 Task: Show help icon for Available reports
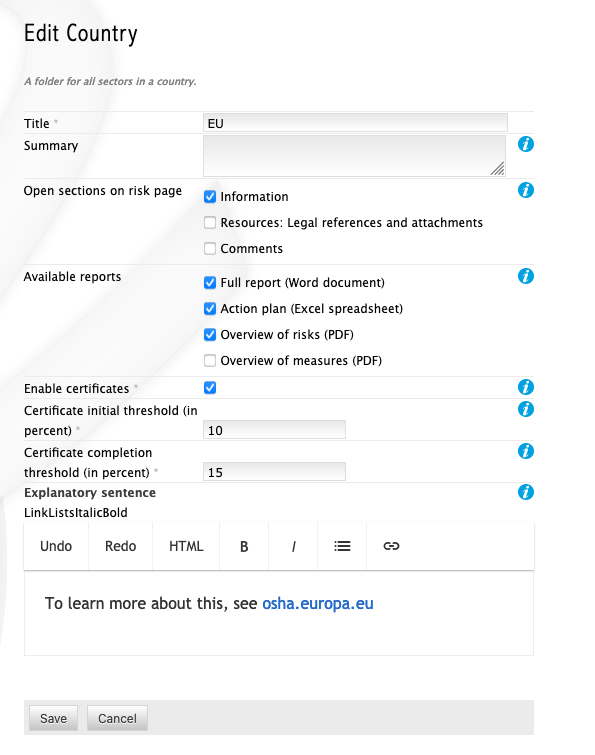(526, 276)
